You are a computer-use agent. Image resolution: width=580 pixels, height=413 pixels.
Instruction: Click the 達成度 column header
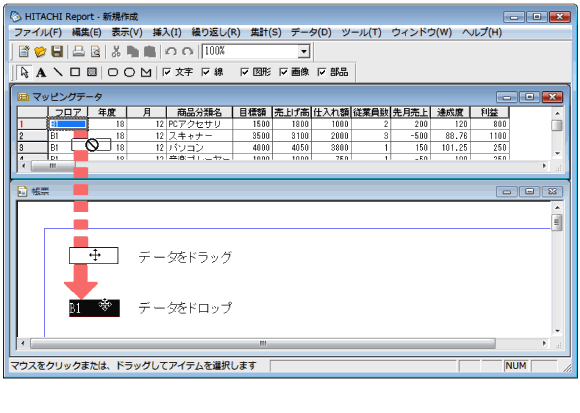click(x=450, y=112)
